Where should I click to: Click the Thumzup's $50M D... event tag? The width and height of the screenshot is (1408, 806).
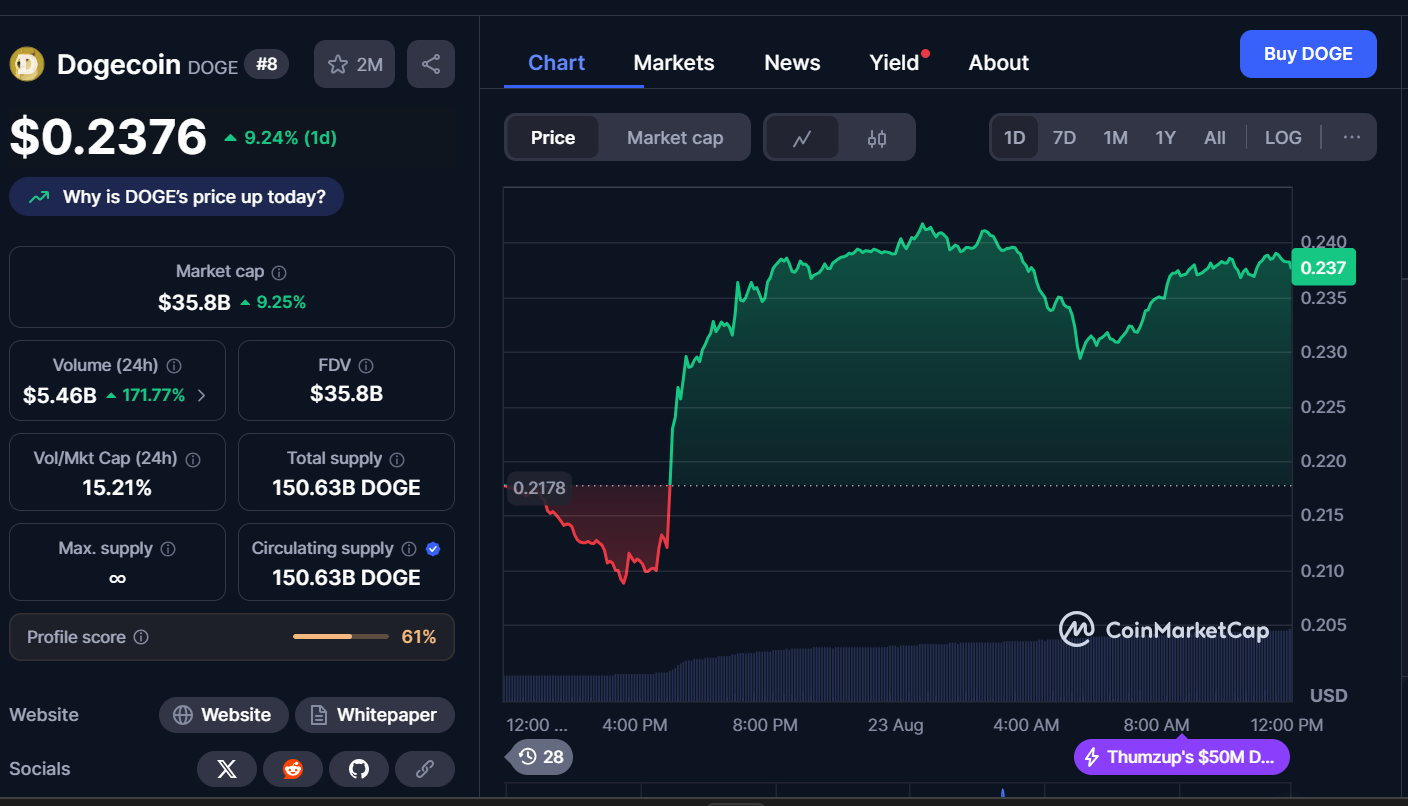click(x=1182, y=757)
